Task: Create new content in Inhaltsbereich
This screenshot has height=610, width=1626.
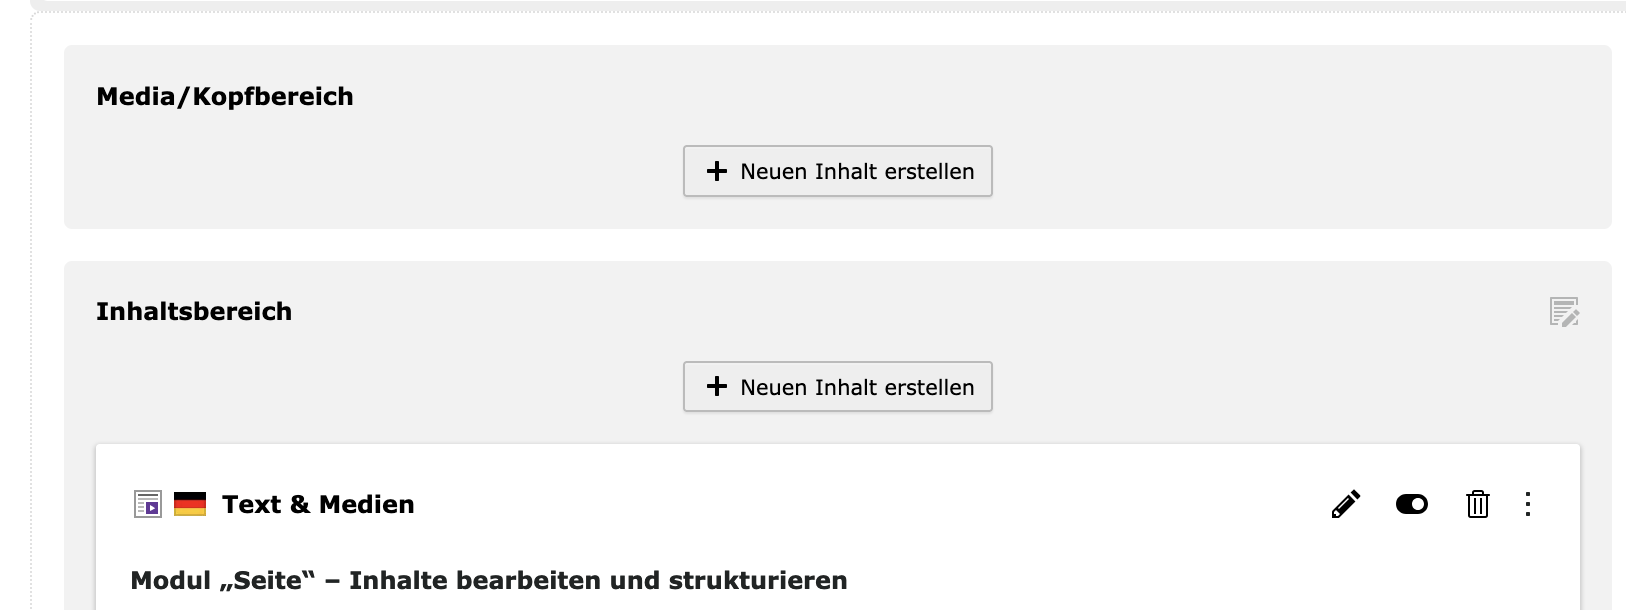Action: (838, 387)
